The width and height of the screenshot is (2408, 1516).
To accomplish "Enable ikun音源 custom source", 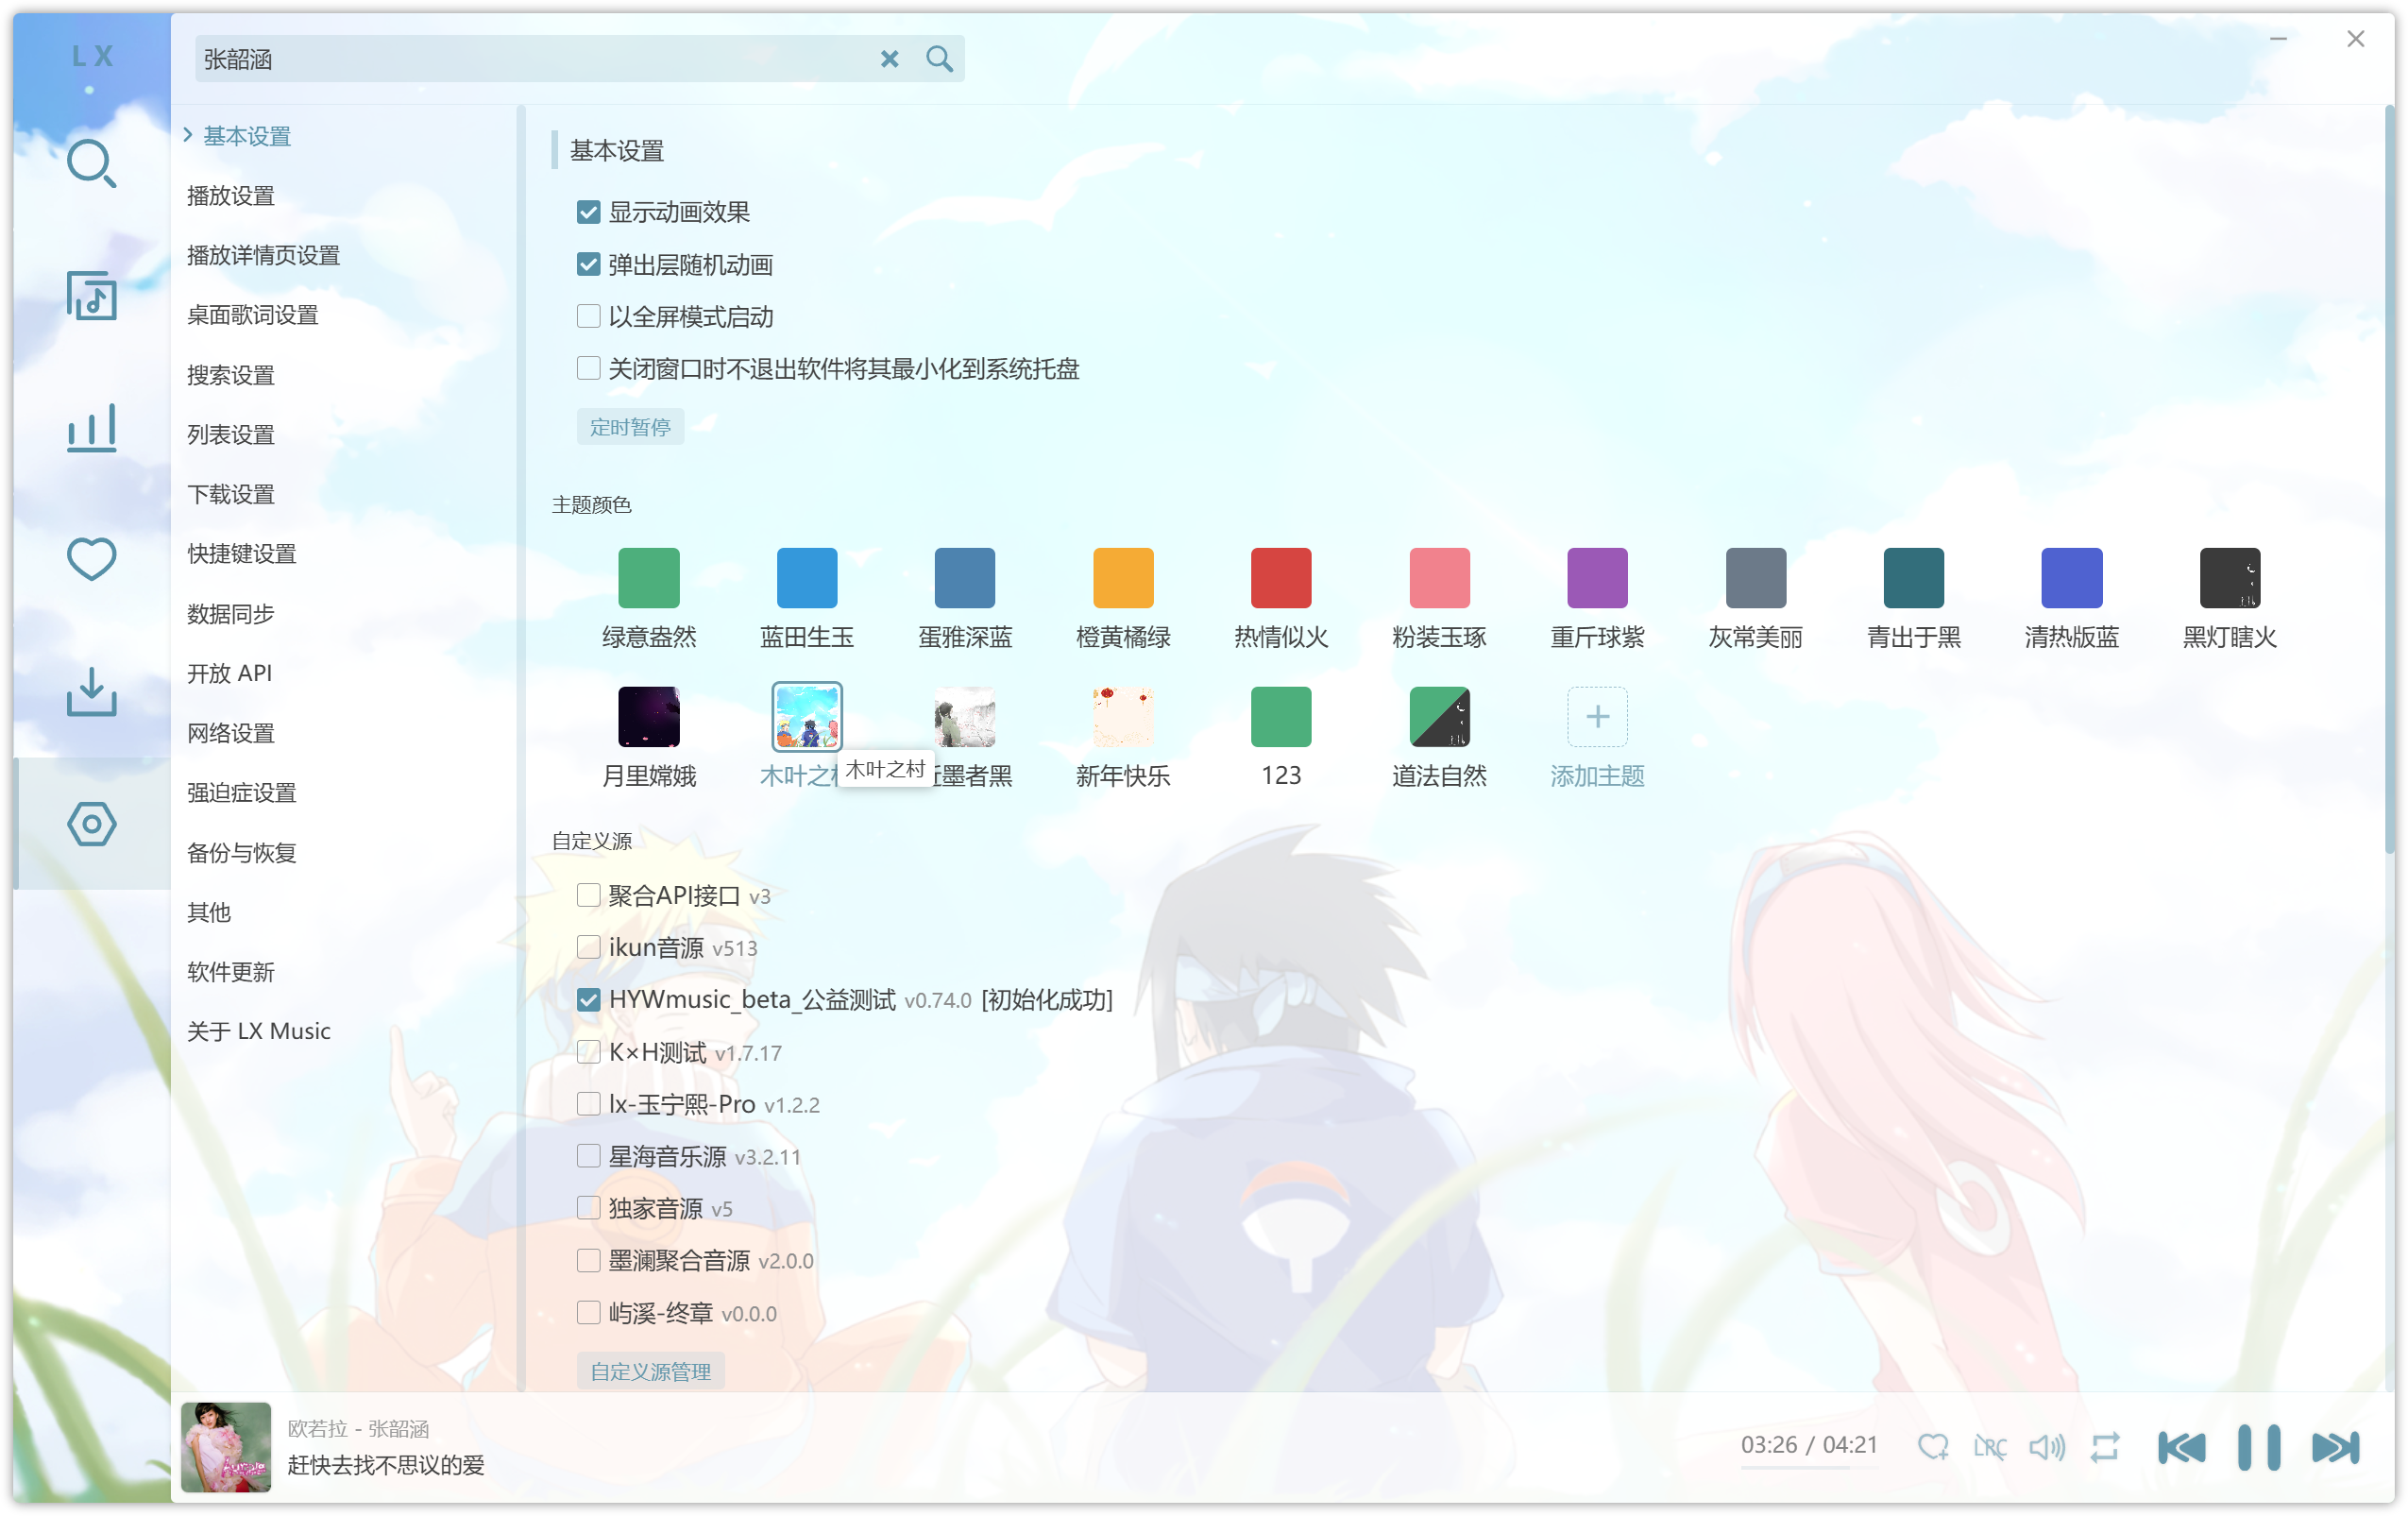I will [x=588, y=947].
